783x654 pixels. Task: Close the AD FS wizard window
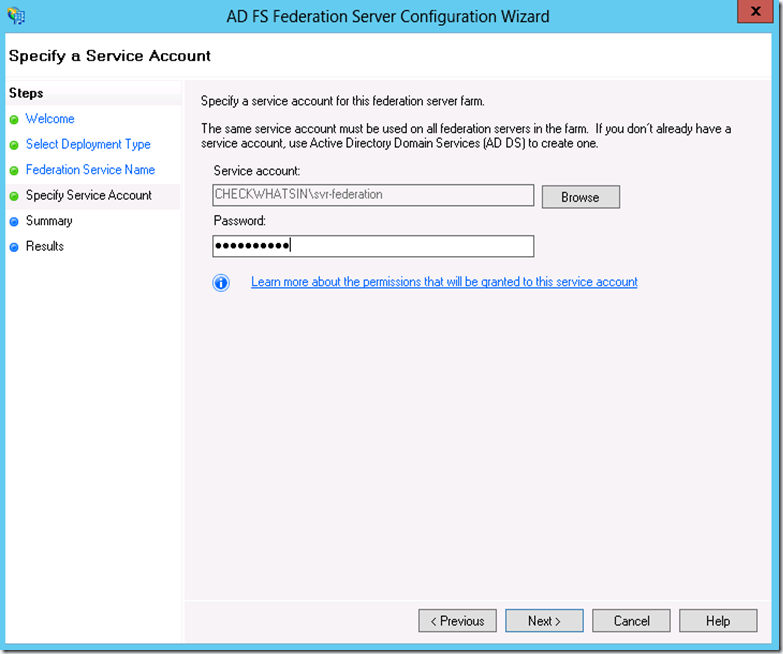(755, 11)
